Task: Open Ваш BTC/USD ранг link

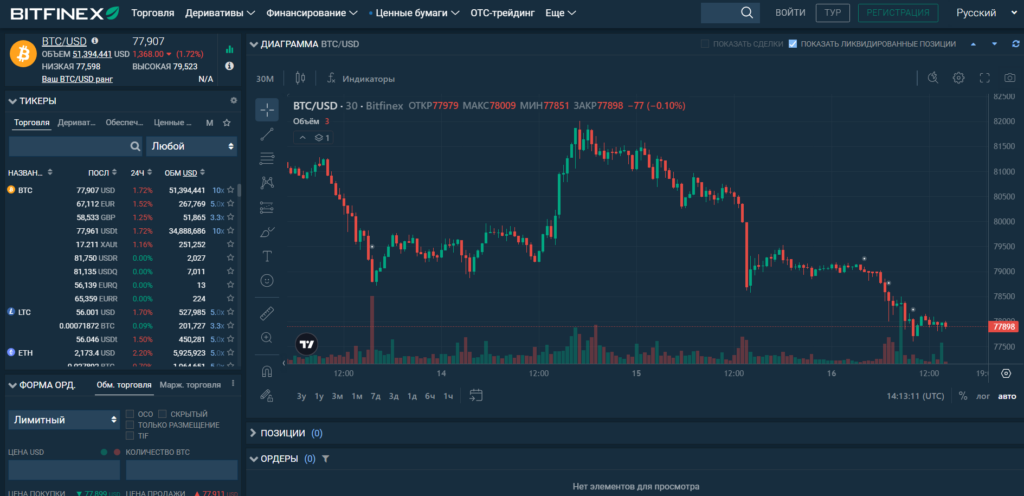Action: [x=77, y=79]
